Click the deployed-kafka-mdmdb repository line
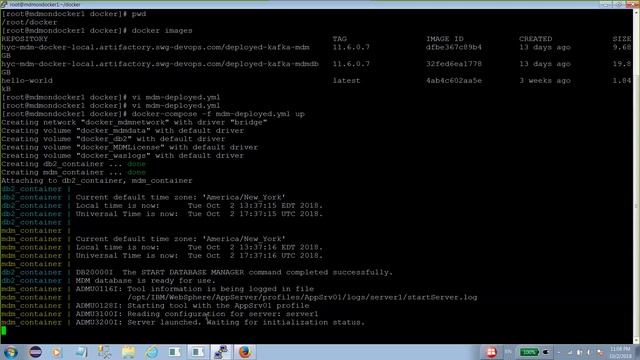This screenshot has height=360, width=640. coord(160,64)
